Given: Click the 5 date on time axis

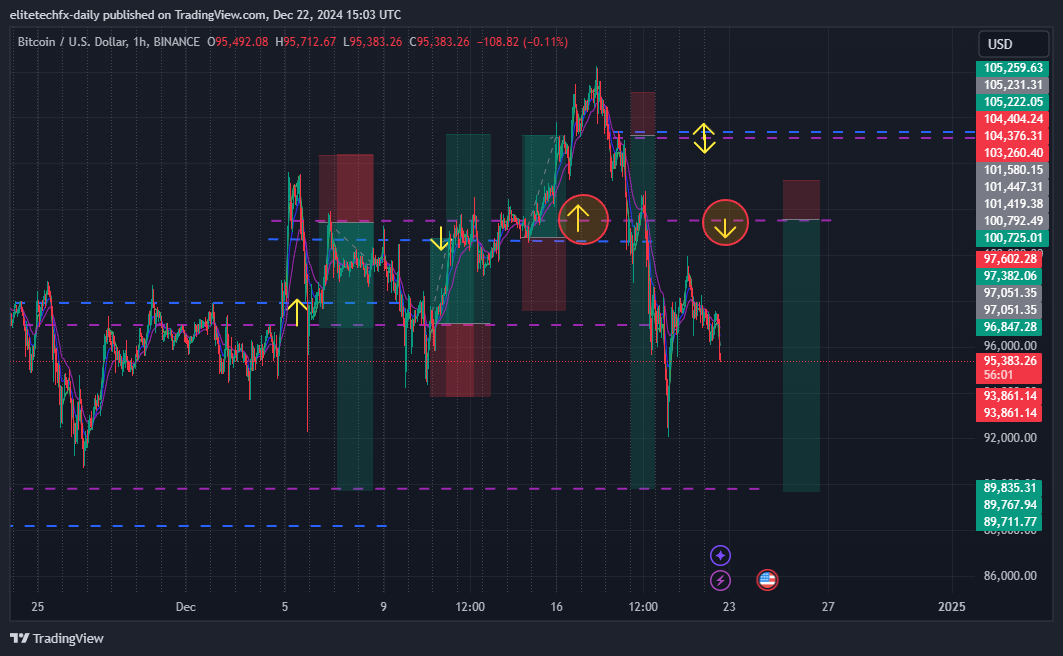Looking at the screenshot, I should [x=285, y=607].
